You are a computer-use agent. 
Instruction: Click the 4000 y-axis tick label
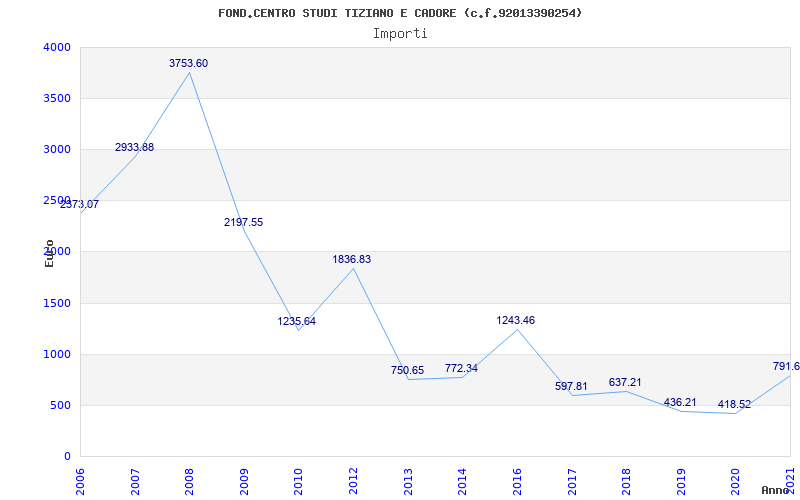pos(57,47)
